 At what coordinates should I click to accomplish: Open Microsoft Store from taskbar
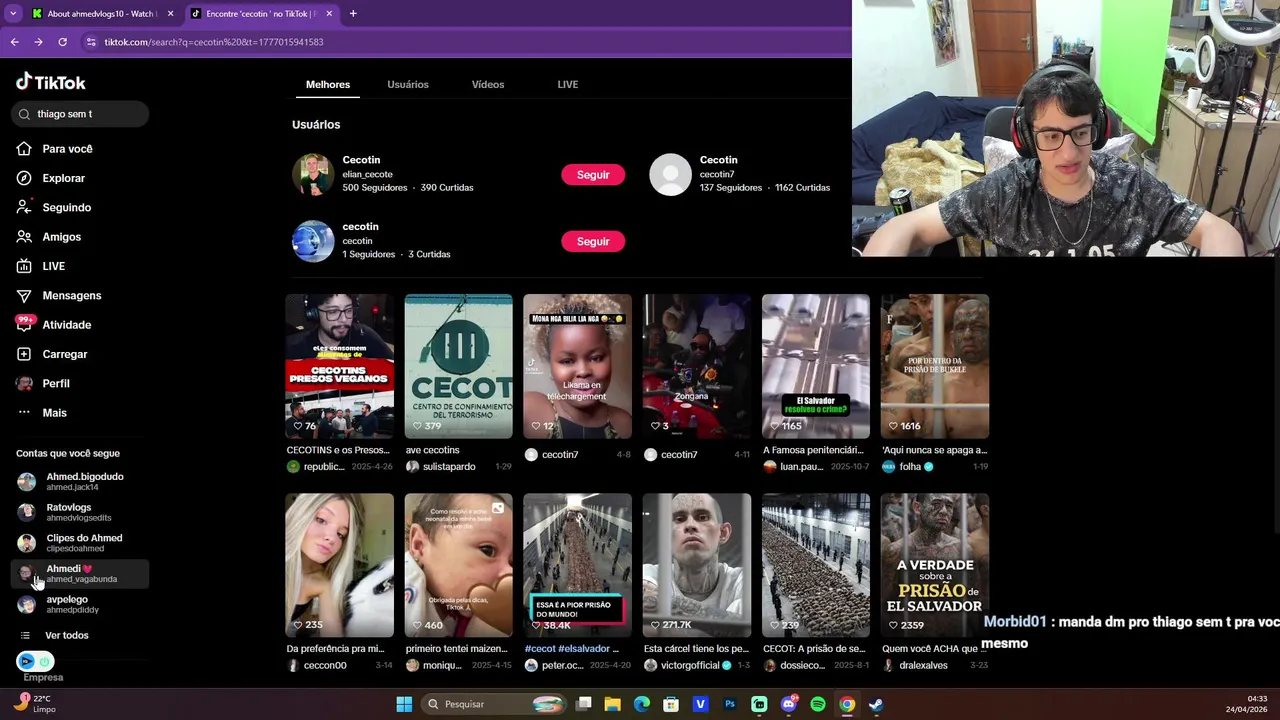coord(671,704)
